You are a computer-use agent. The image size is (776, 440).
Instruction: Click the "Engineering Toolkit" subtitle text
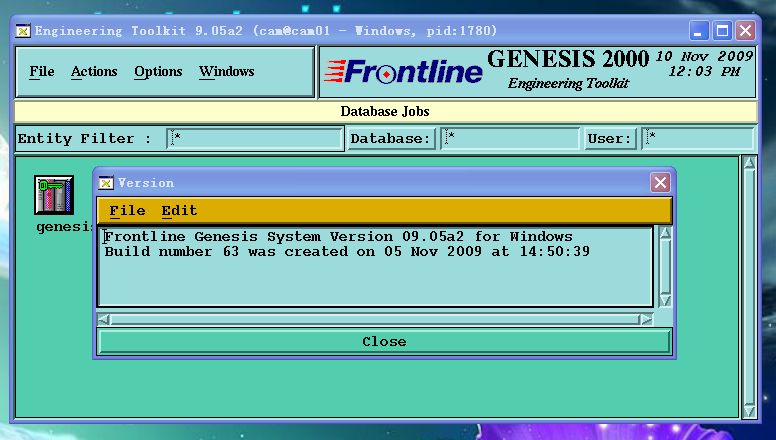tap(568, 83)
